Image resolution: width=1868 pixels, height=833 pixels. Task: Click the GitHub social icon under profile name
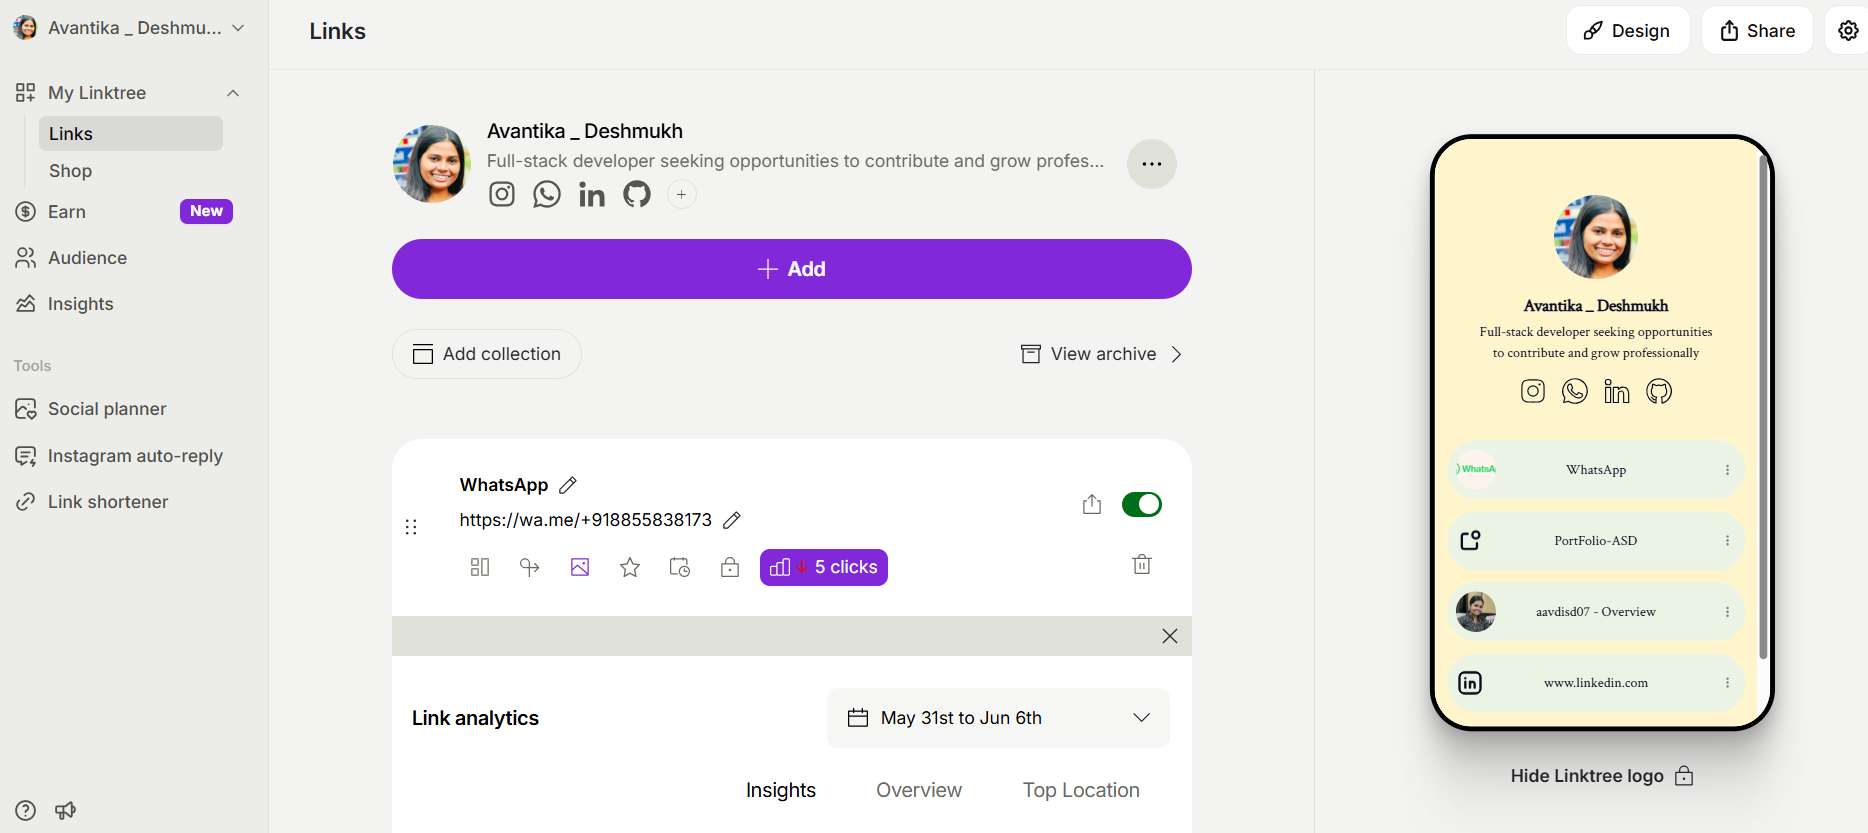(x=637, y=194)
